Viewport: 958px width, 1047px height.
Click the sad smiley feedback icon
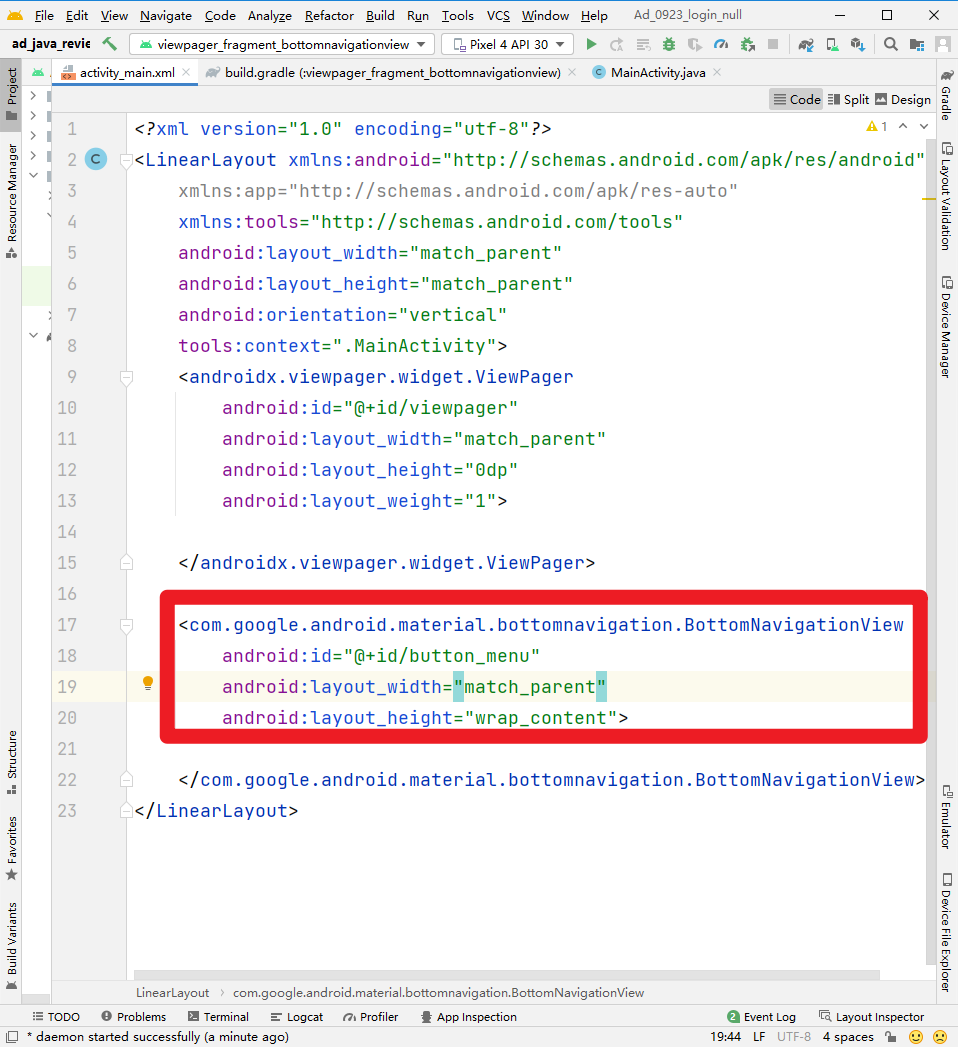coord(940,1036)
